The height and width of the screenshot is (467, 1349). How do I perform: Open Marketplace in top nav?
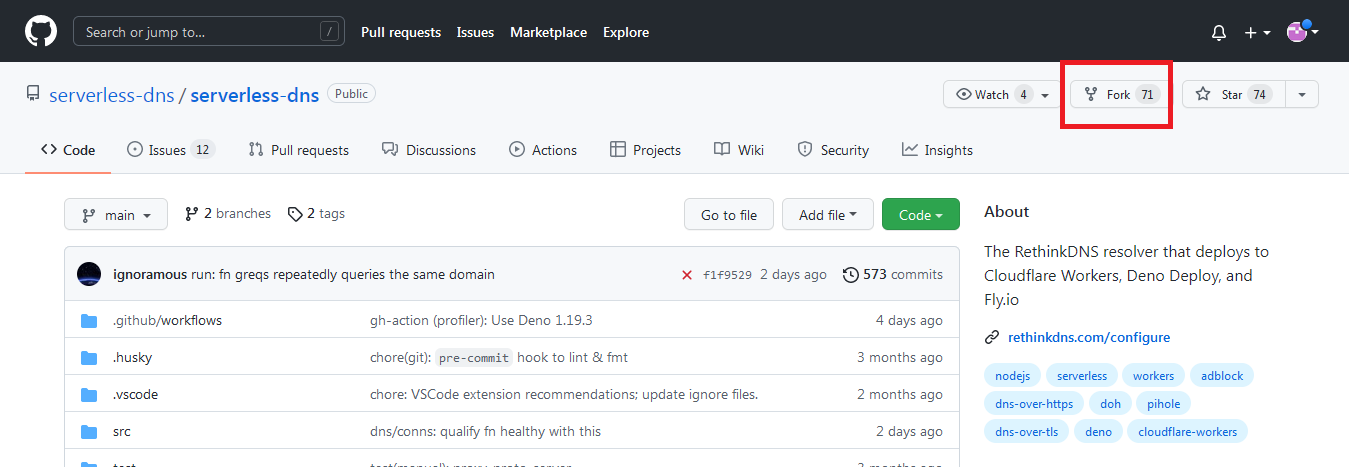pyautogui.click(x=548, y=32)
